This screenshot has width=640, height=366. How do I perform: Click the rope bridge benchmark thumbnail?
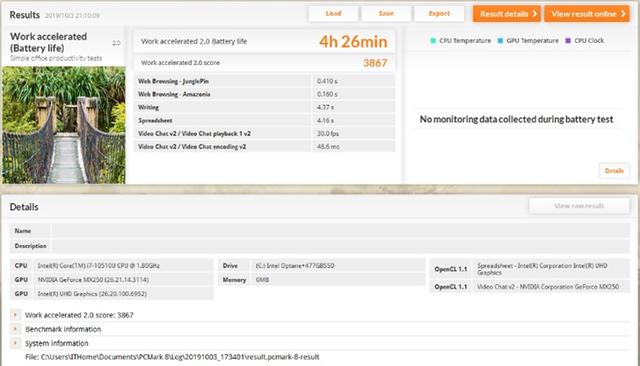64,125
